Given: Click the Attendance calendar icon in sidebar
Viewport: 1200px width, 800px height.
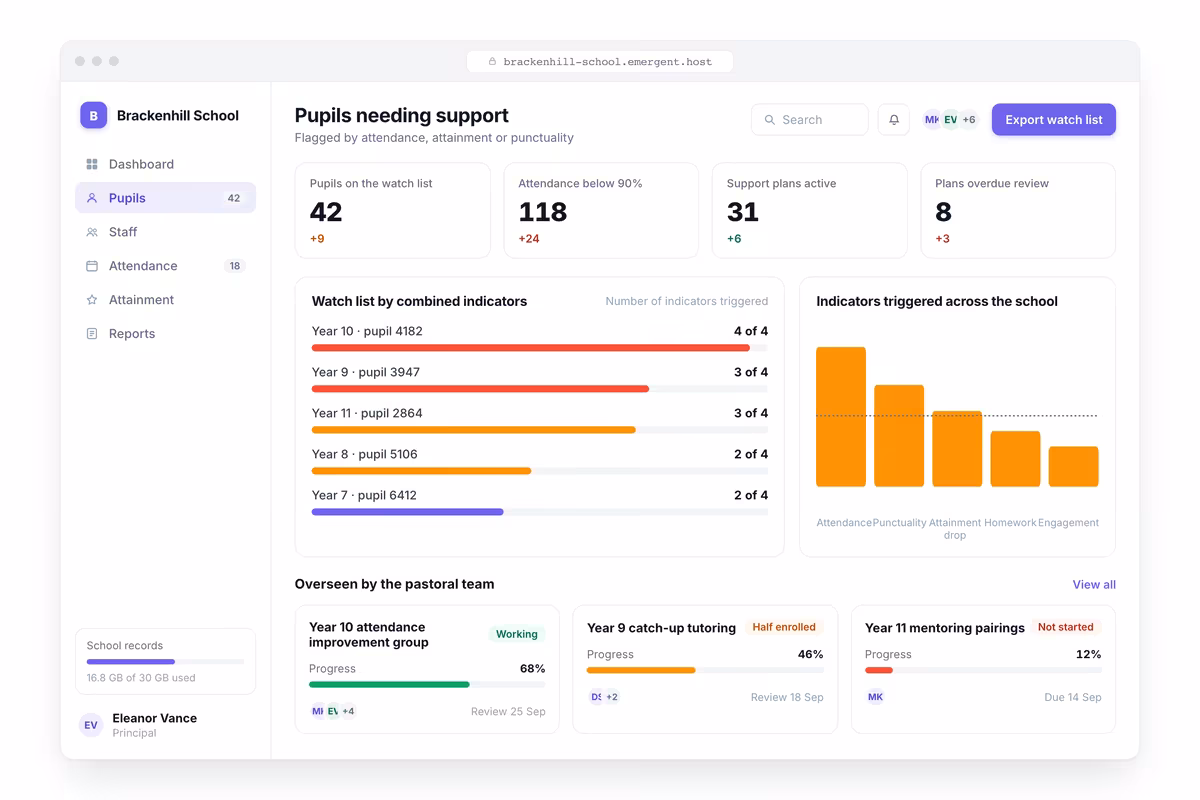Looking at the screenshot, I should (92, 266).
